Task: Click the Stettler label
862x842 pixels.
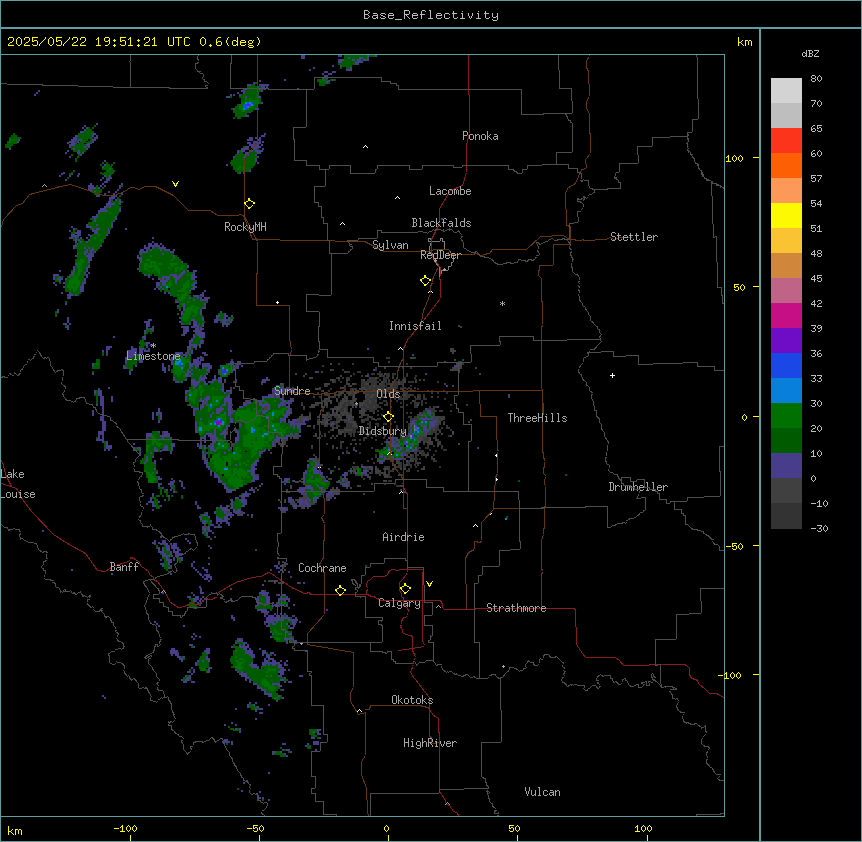Action: (634, 237)
